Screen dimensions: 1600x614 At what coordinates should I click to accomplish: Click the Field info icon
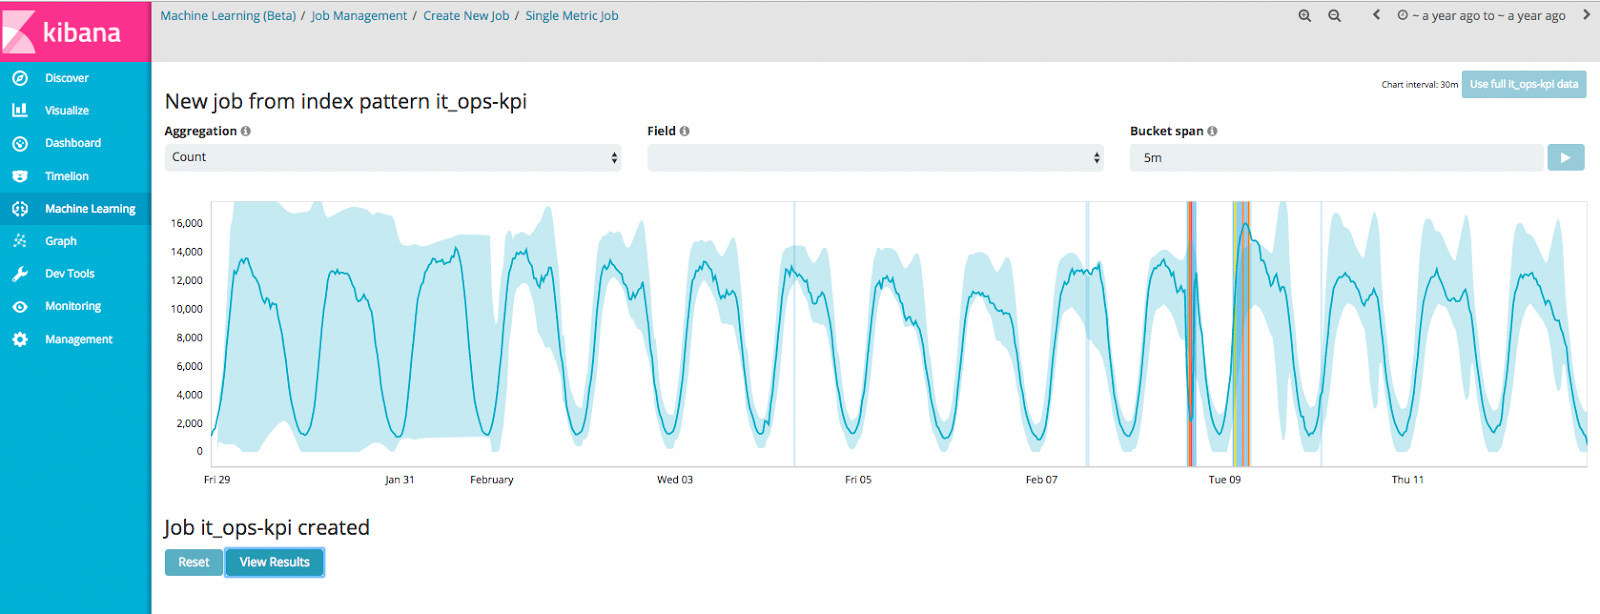[684, 131]
